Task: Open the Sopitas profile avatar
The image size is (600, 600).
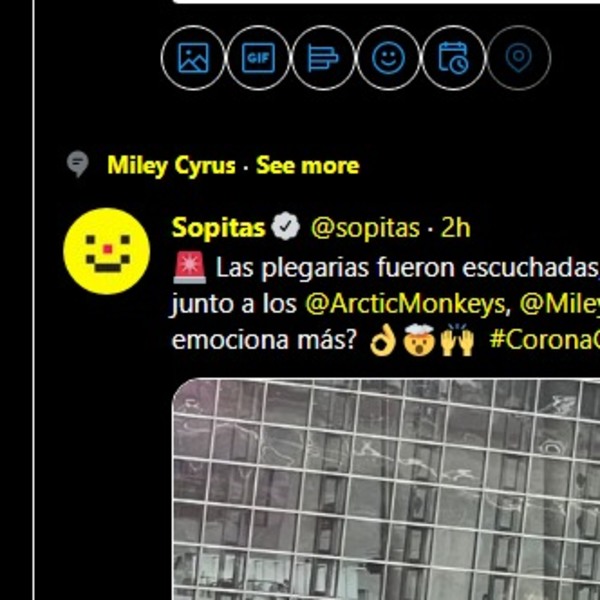Action: tap(107, 251)
